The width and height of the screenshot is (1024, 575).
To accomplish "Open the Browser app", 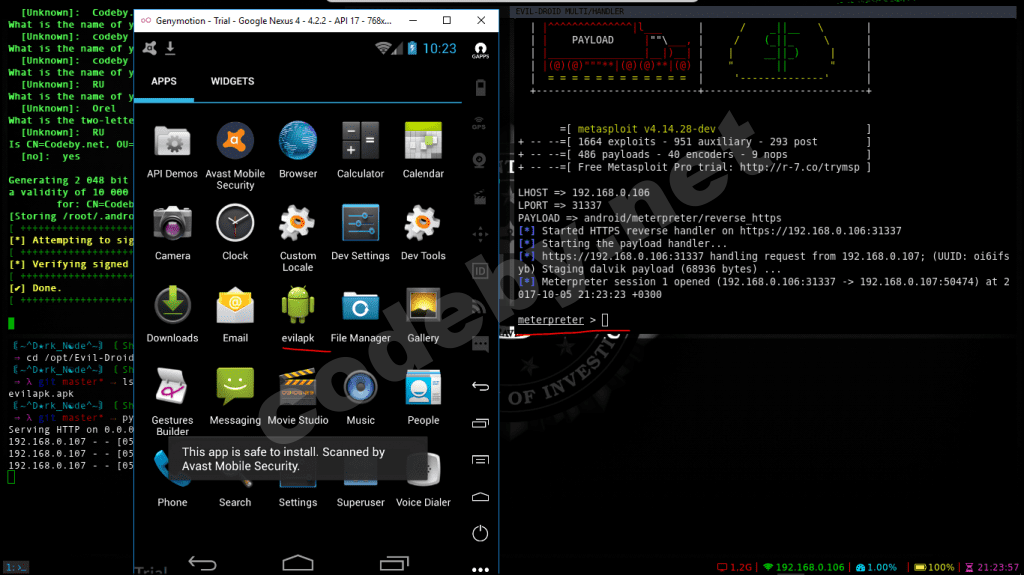I will (298, 150).
